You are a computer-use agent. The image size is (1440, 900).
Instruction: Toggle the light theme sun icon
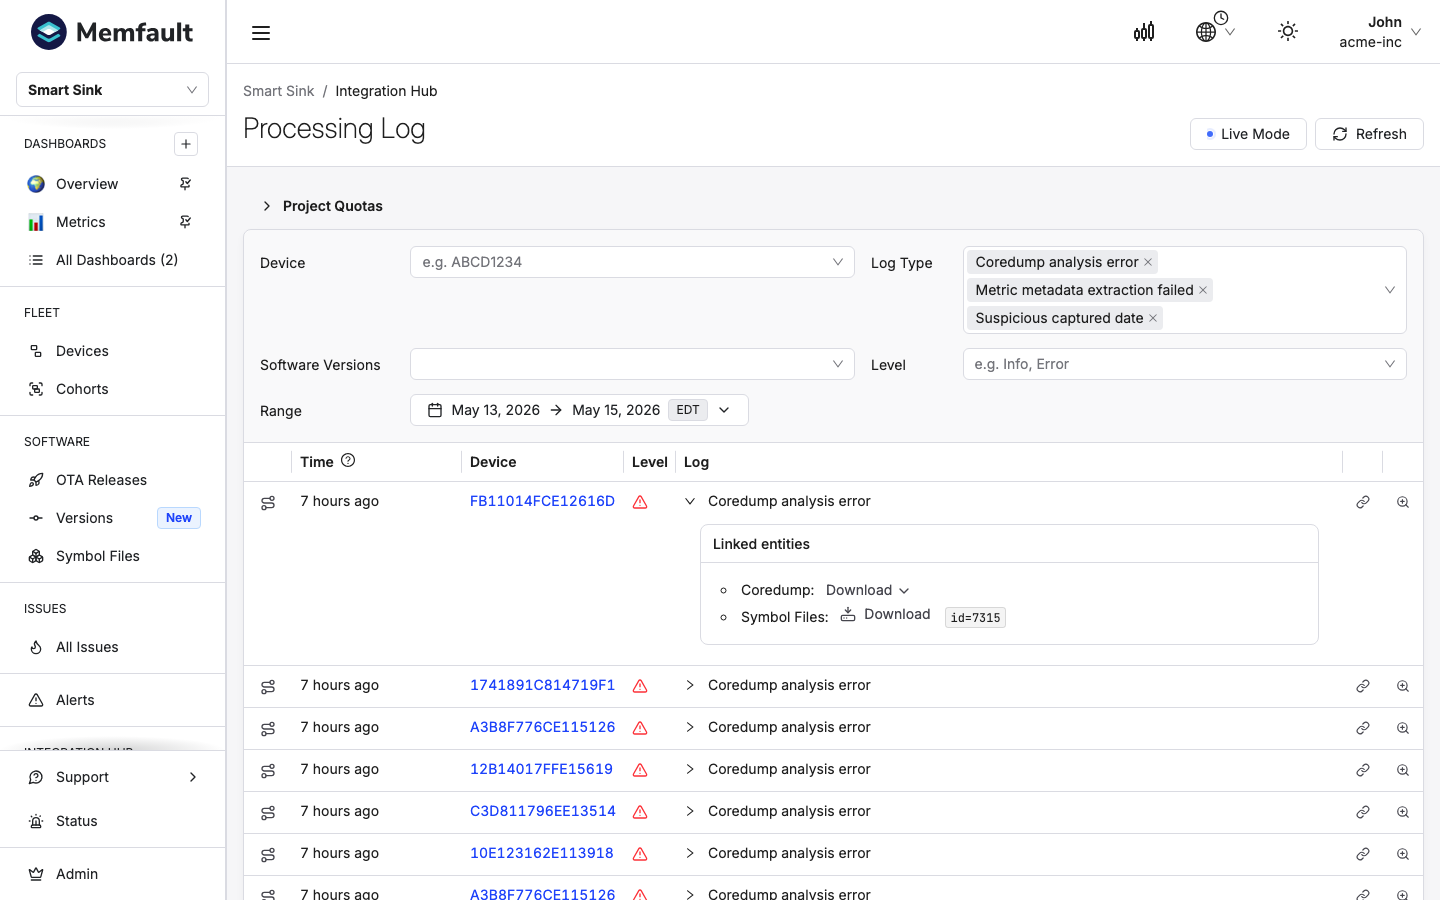click(1288, 32)
